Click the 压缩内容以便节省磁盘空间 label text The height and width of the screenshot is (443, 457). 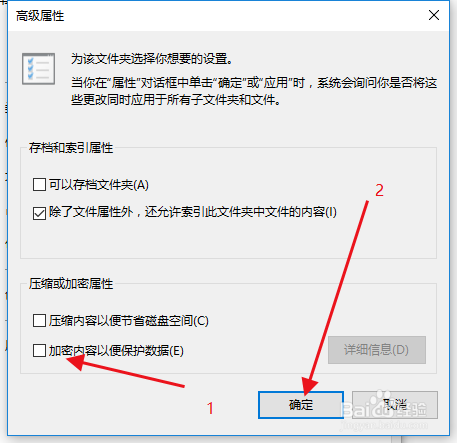coord(129,321)
